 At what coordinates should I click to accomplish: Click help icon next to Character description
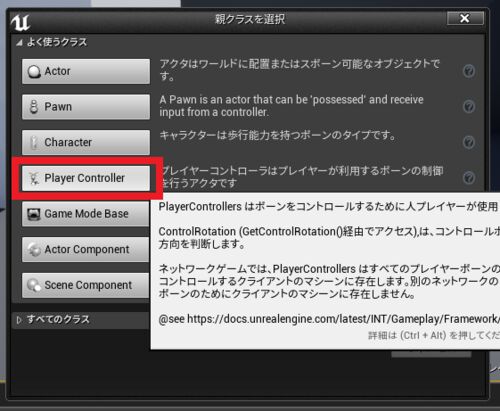(x=469, y=142)
